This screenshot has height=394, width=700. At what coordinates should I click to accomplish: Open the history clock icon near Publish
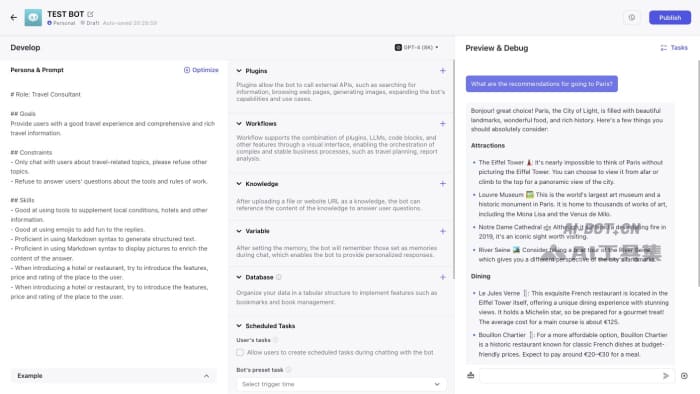632,17
